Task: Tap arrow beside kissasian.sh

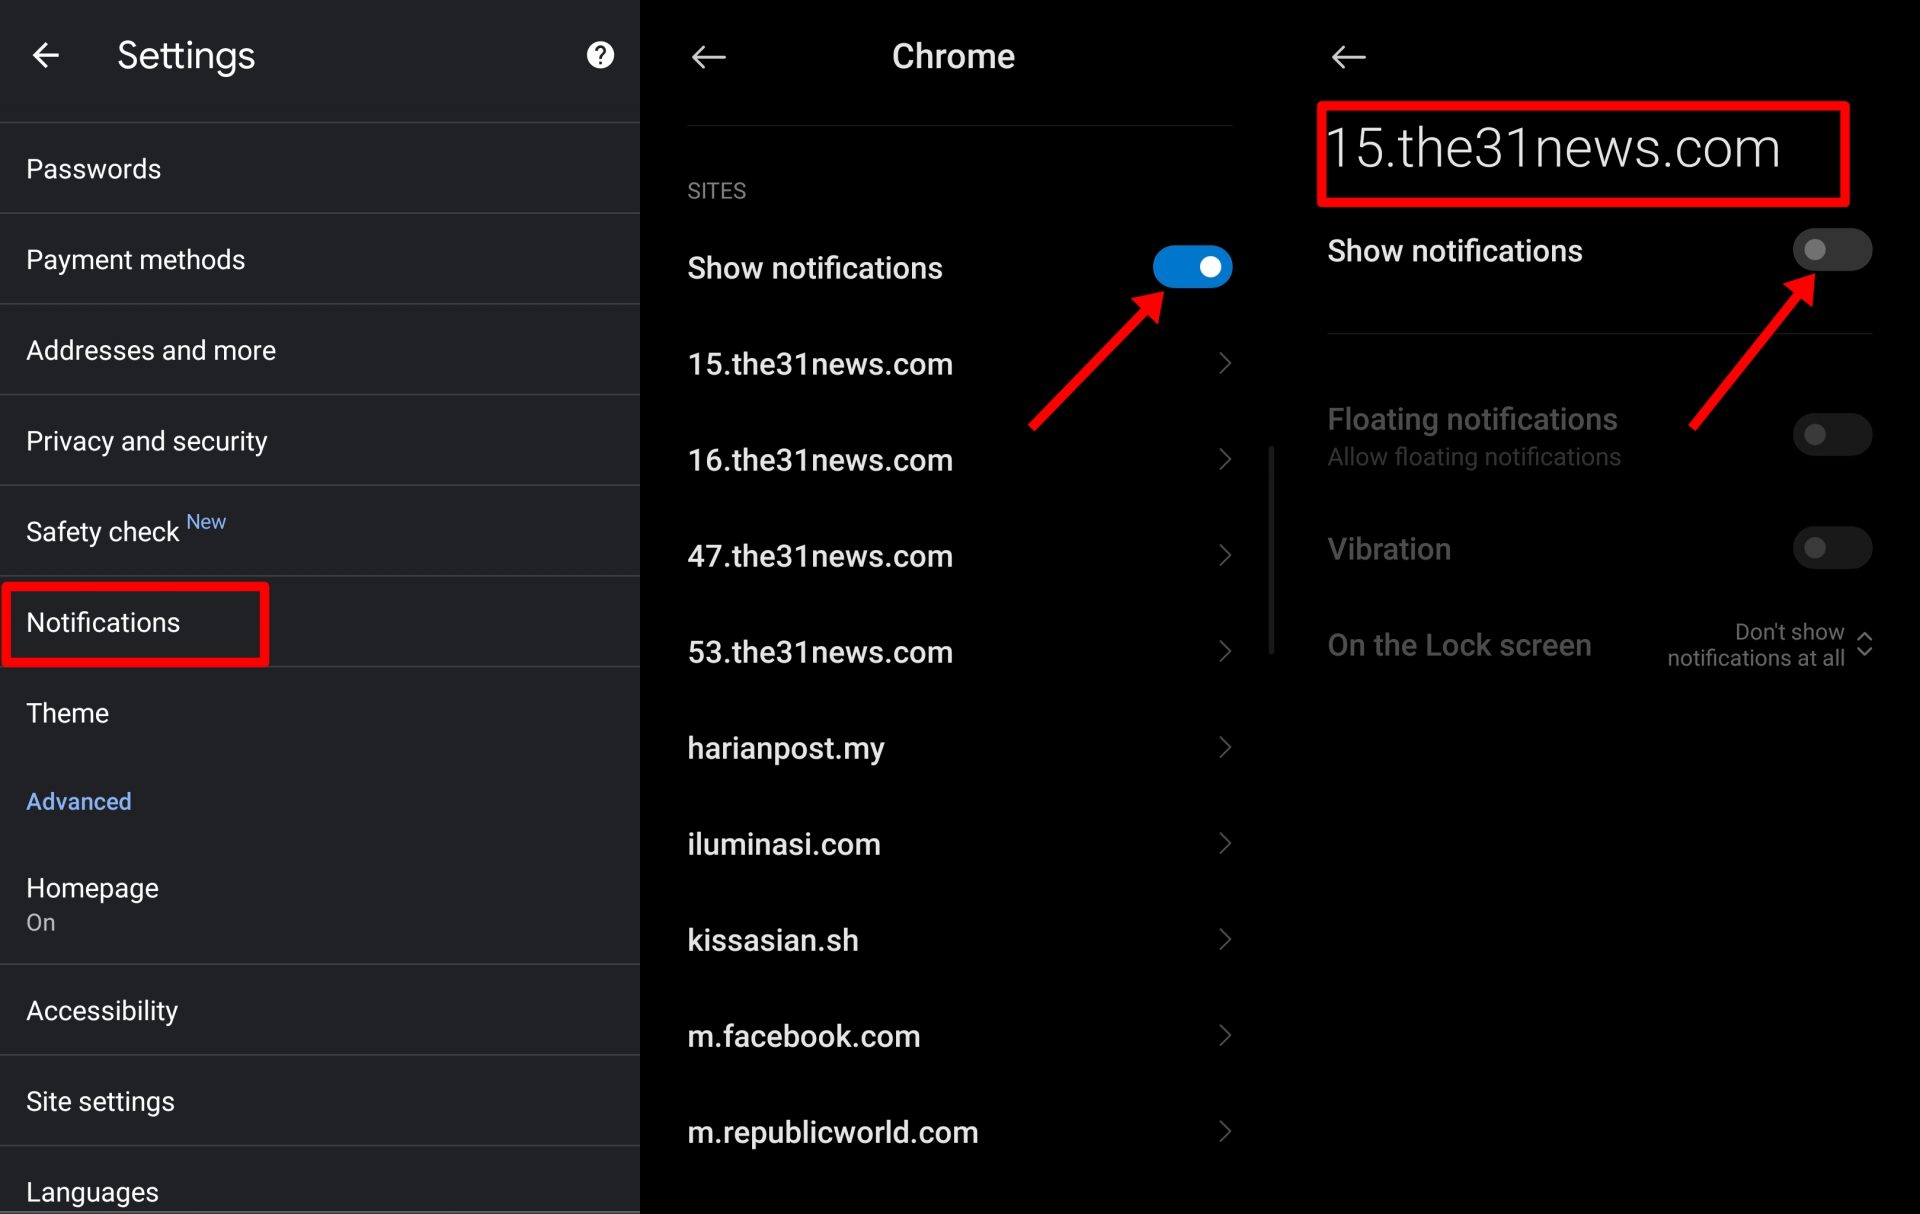Action: point(1224,939)
